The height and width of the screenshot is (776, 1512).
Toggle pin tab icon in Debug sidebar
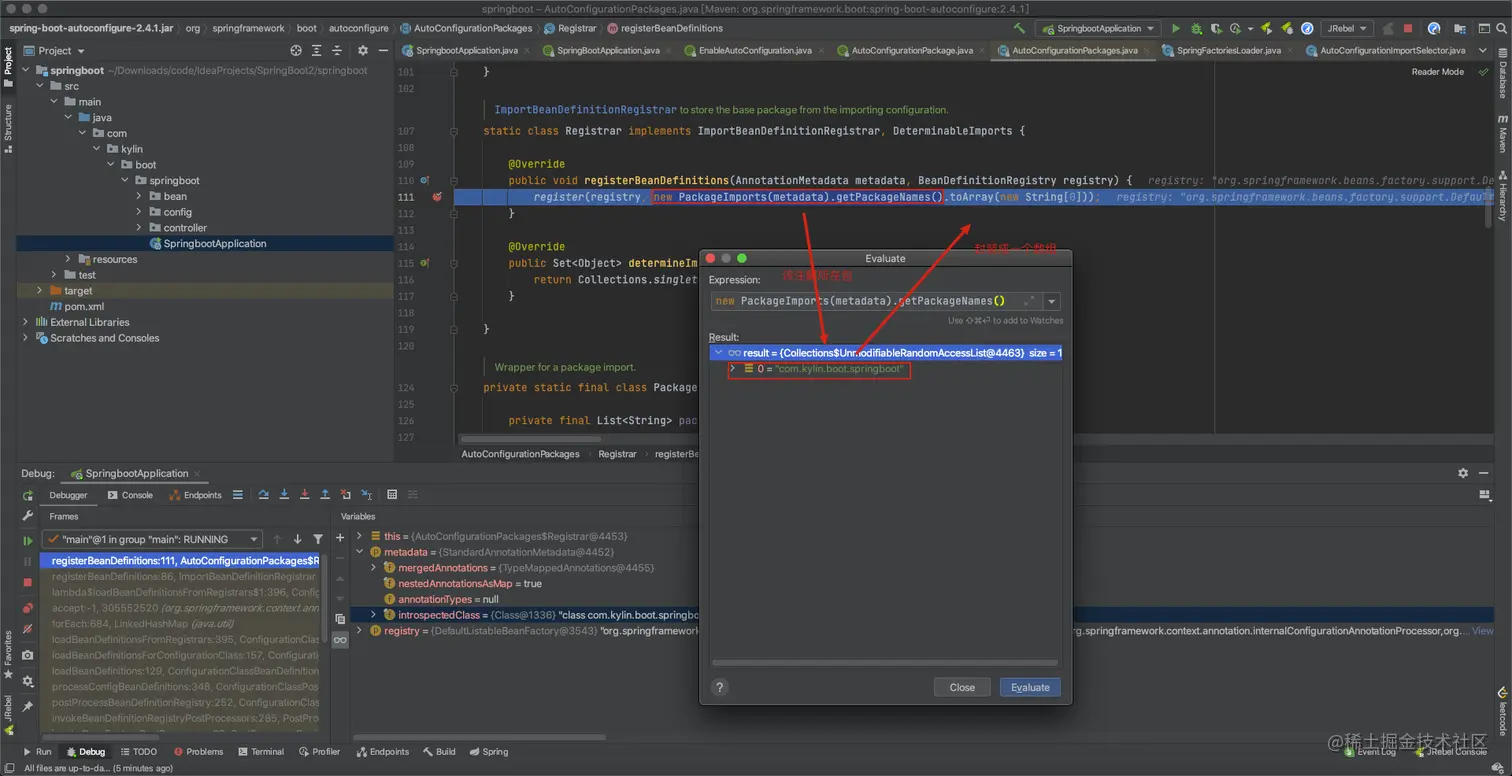point(28,706)
